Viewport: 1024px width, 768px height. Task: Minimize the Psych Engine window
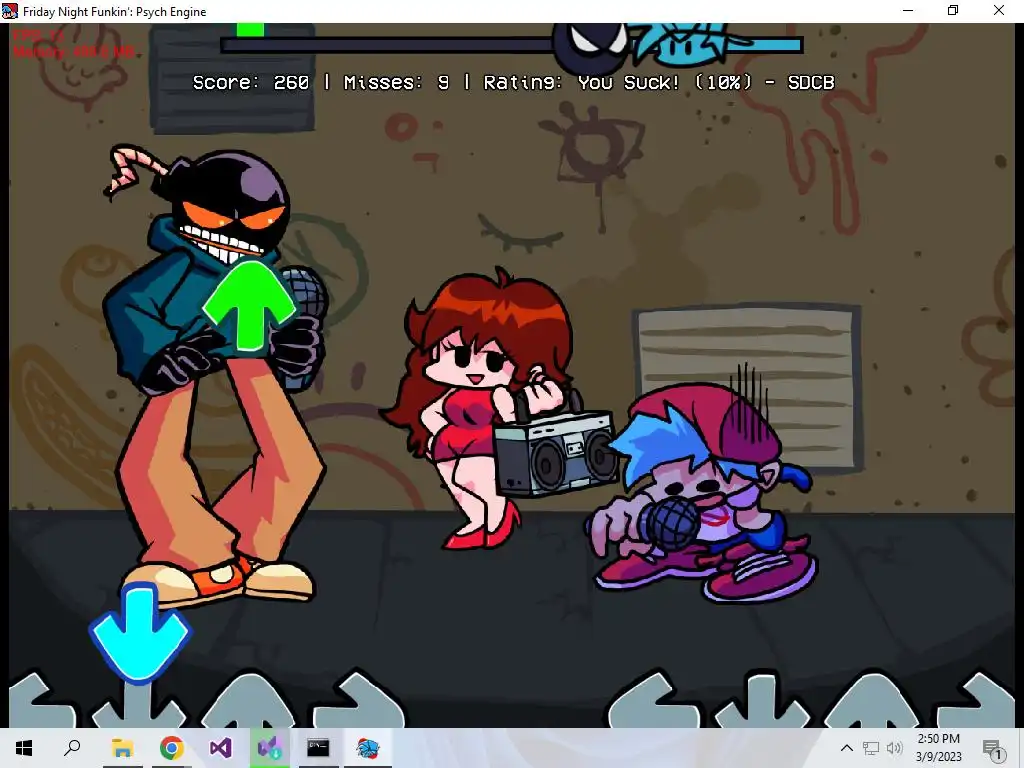[908, 10]
